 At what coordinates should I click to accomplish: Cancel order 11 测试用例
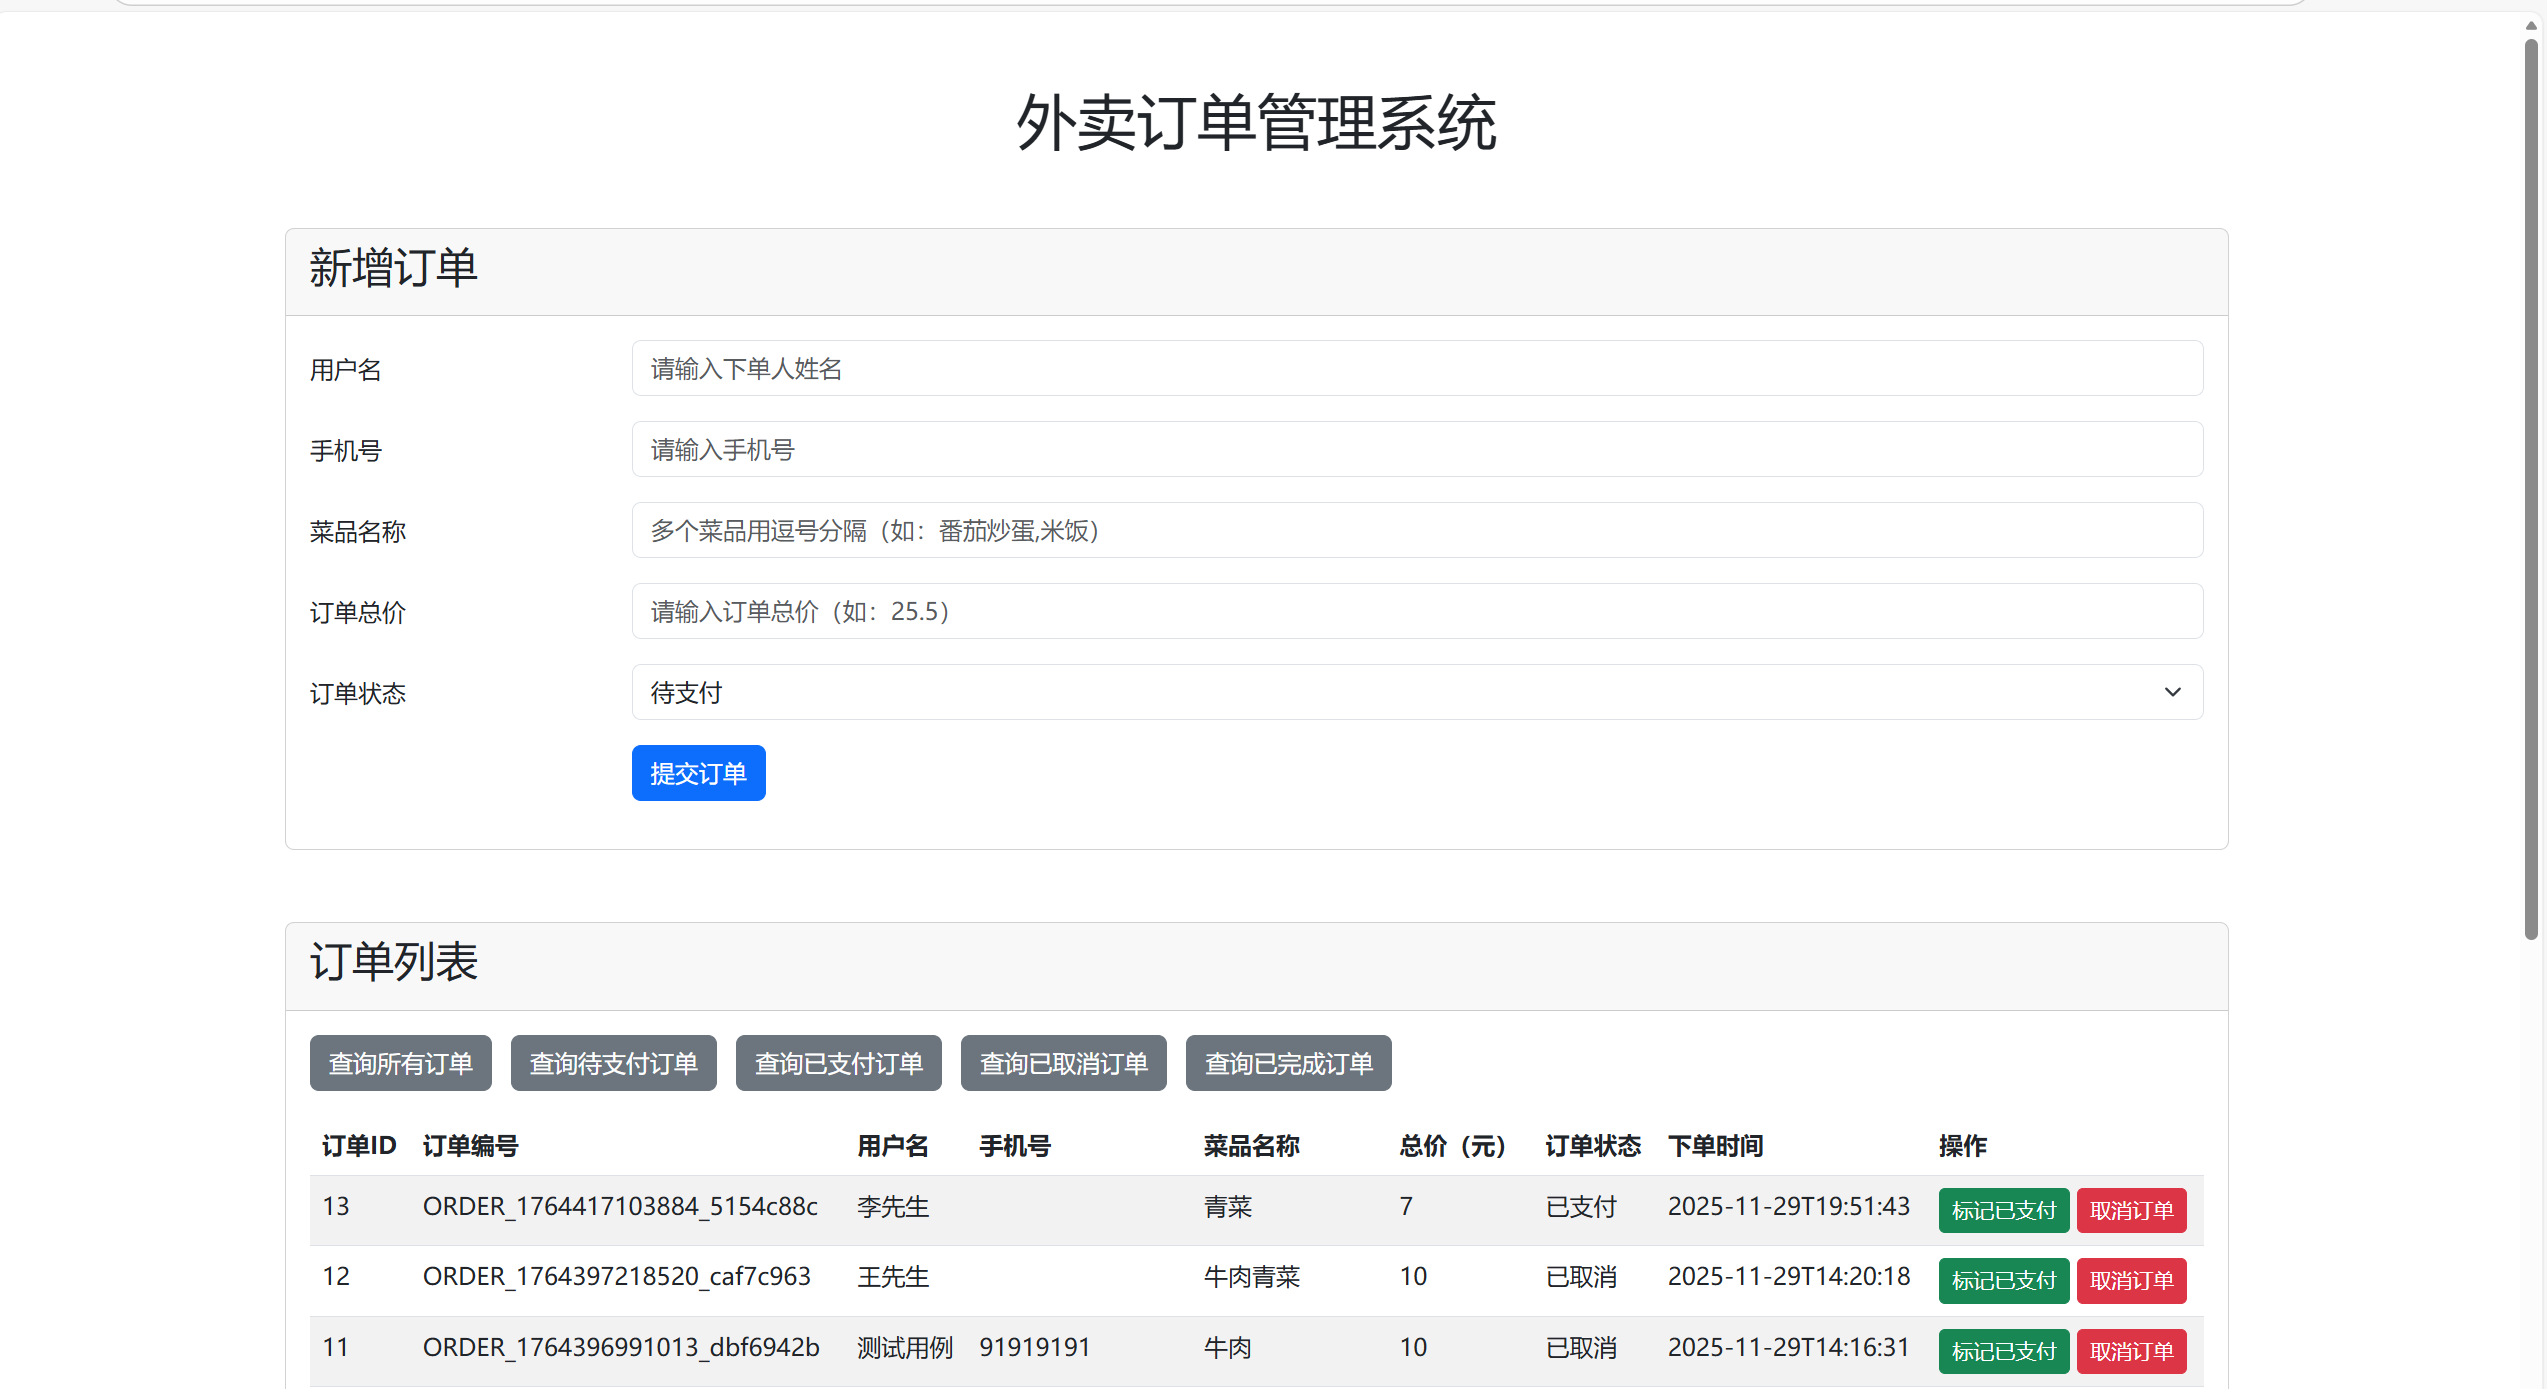[2131, 1351]
